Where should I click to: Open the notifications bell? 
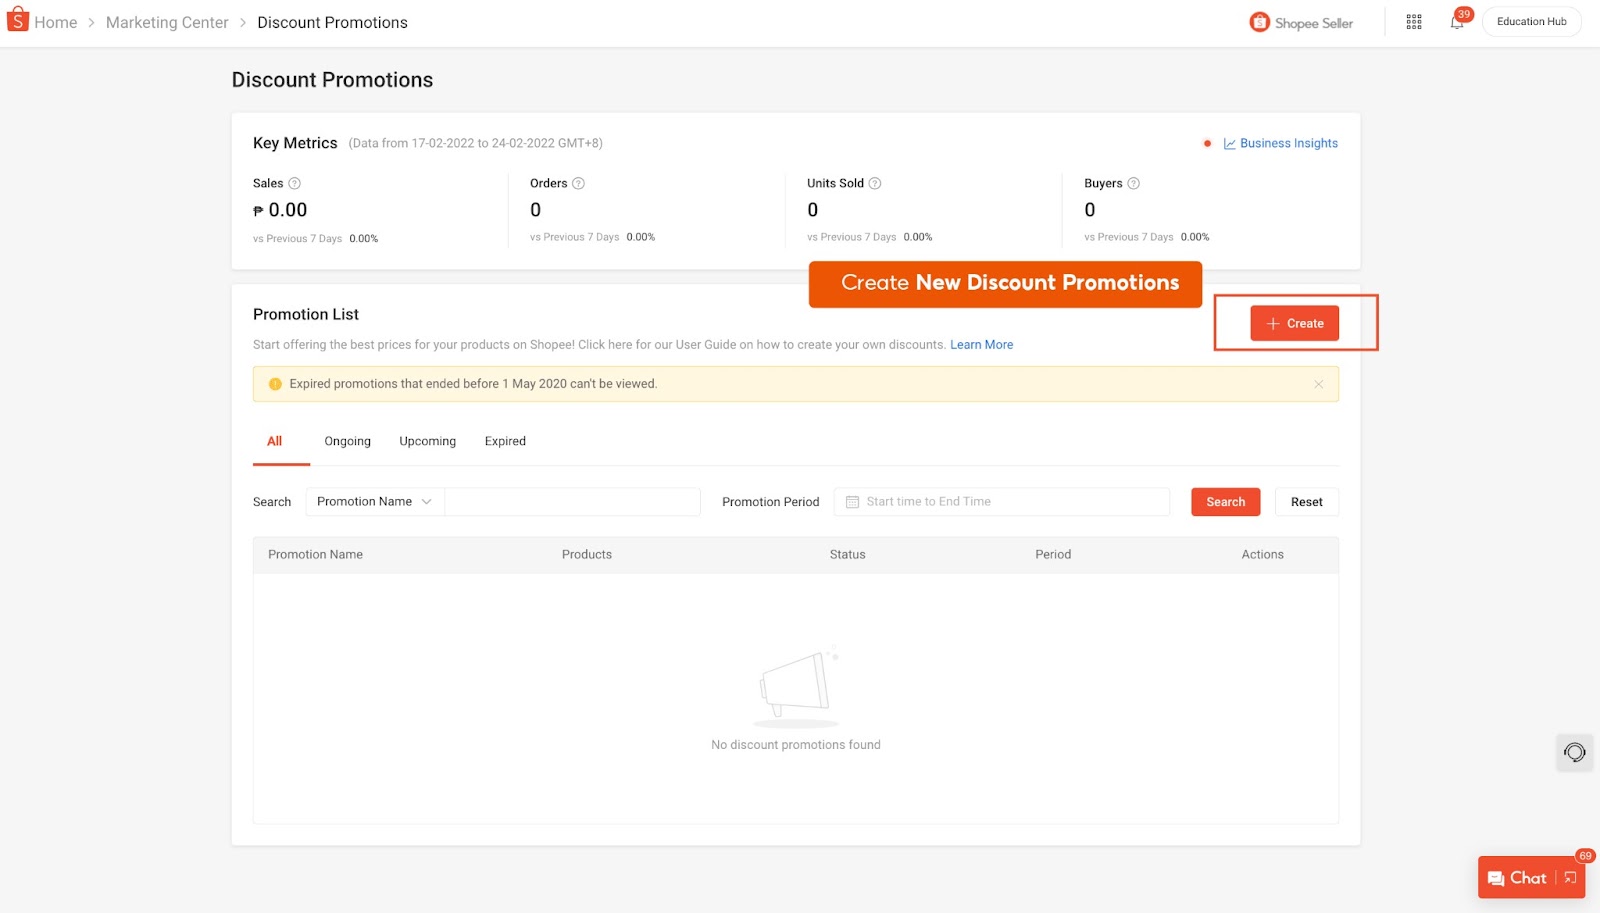(x=1456, y=22)
